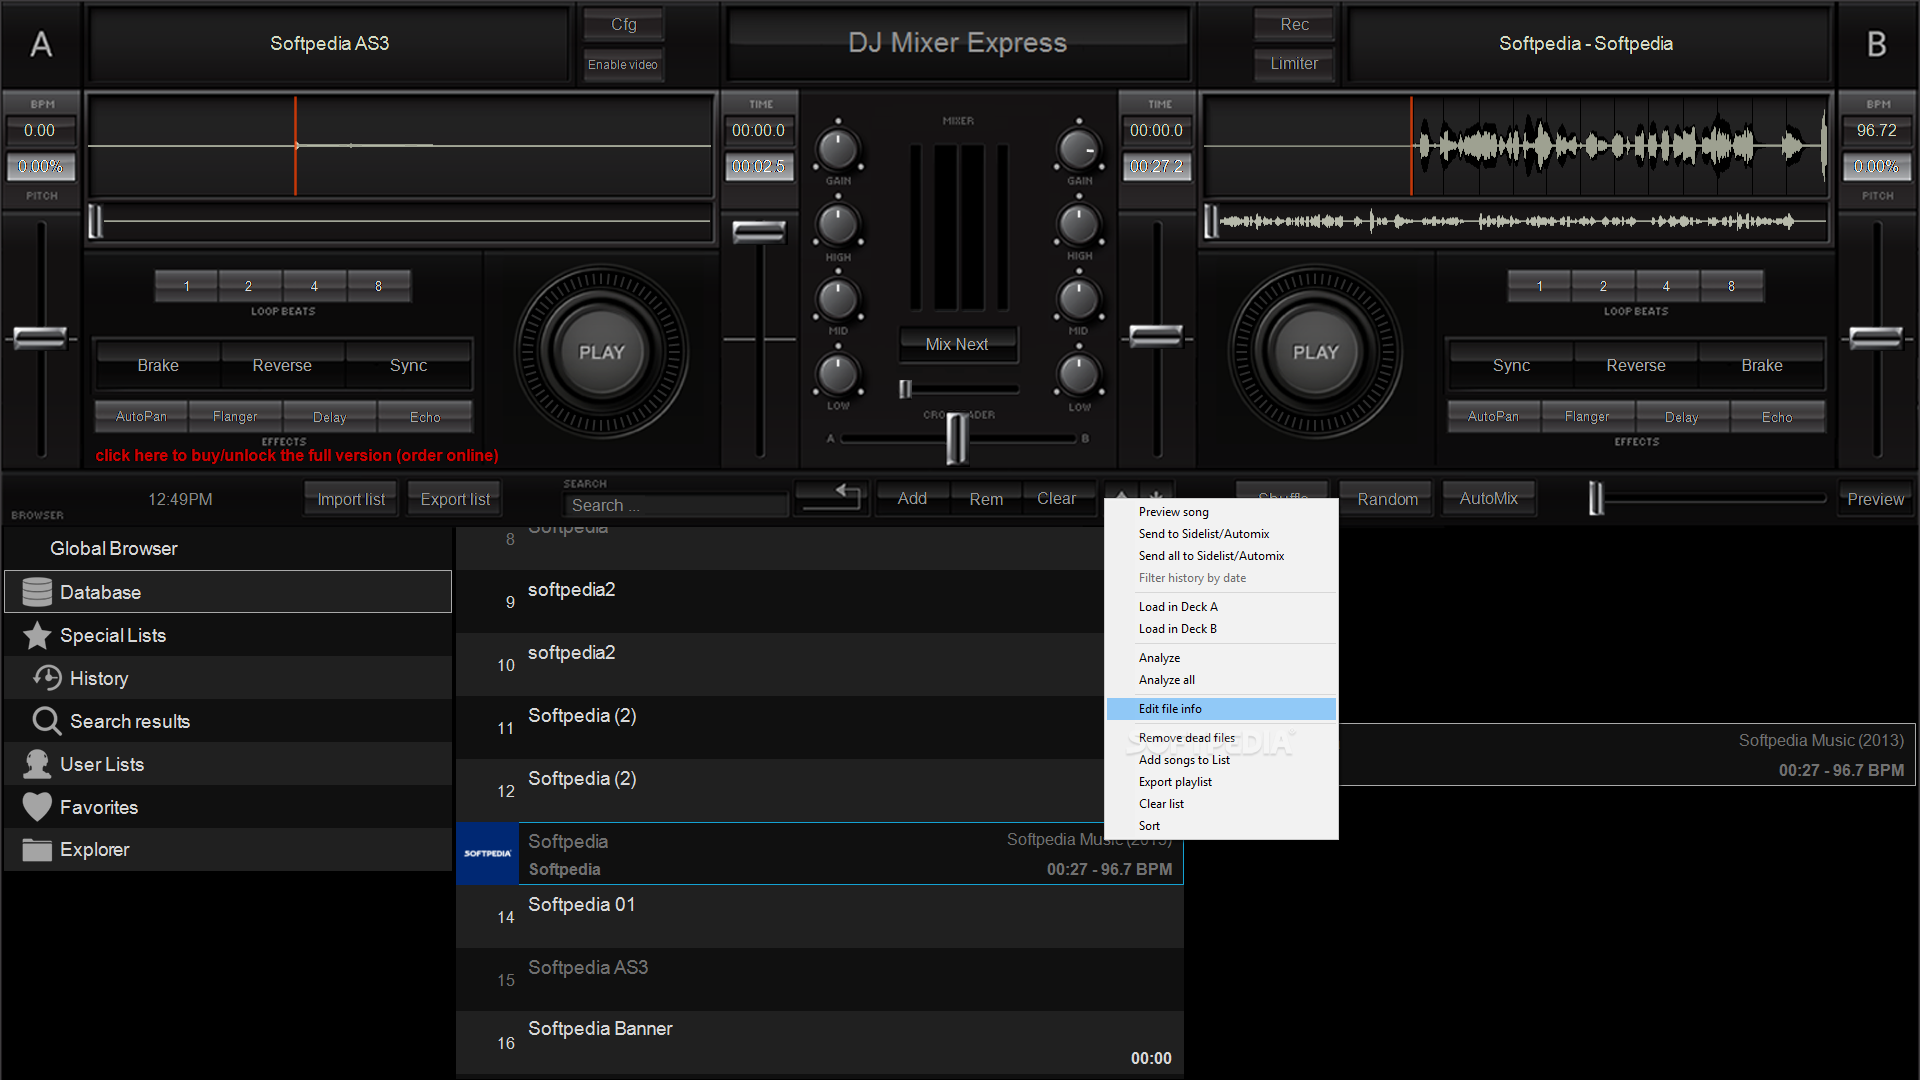Viewport: 1920px width, 1080px height.
Task: Open Favorites heart icon
Action: click(x=37, y=807)
